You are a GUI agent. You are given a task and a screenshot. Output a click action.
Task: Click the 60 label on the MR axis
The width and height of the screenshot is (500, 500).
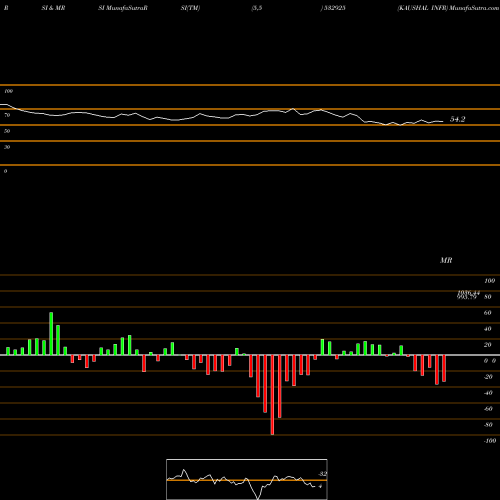488,313
